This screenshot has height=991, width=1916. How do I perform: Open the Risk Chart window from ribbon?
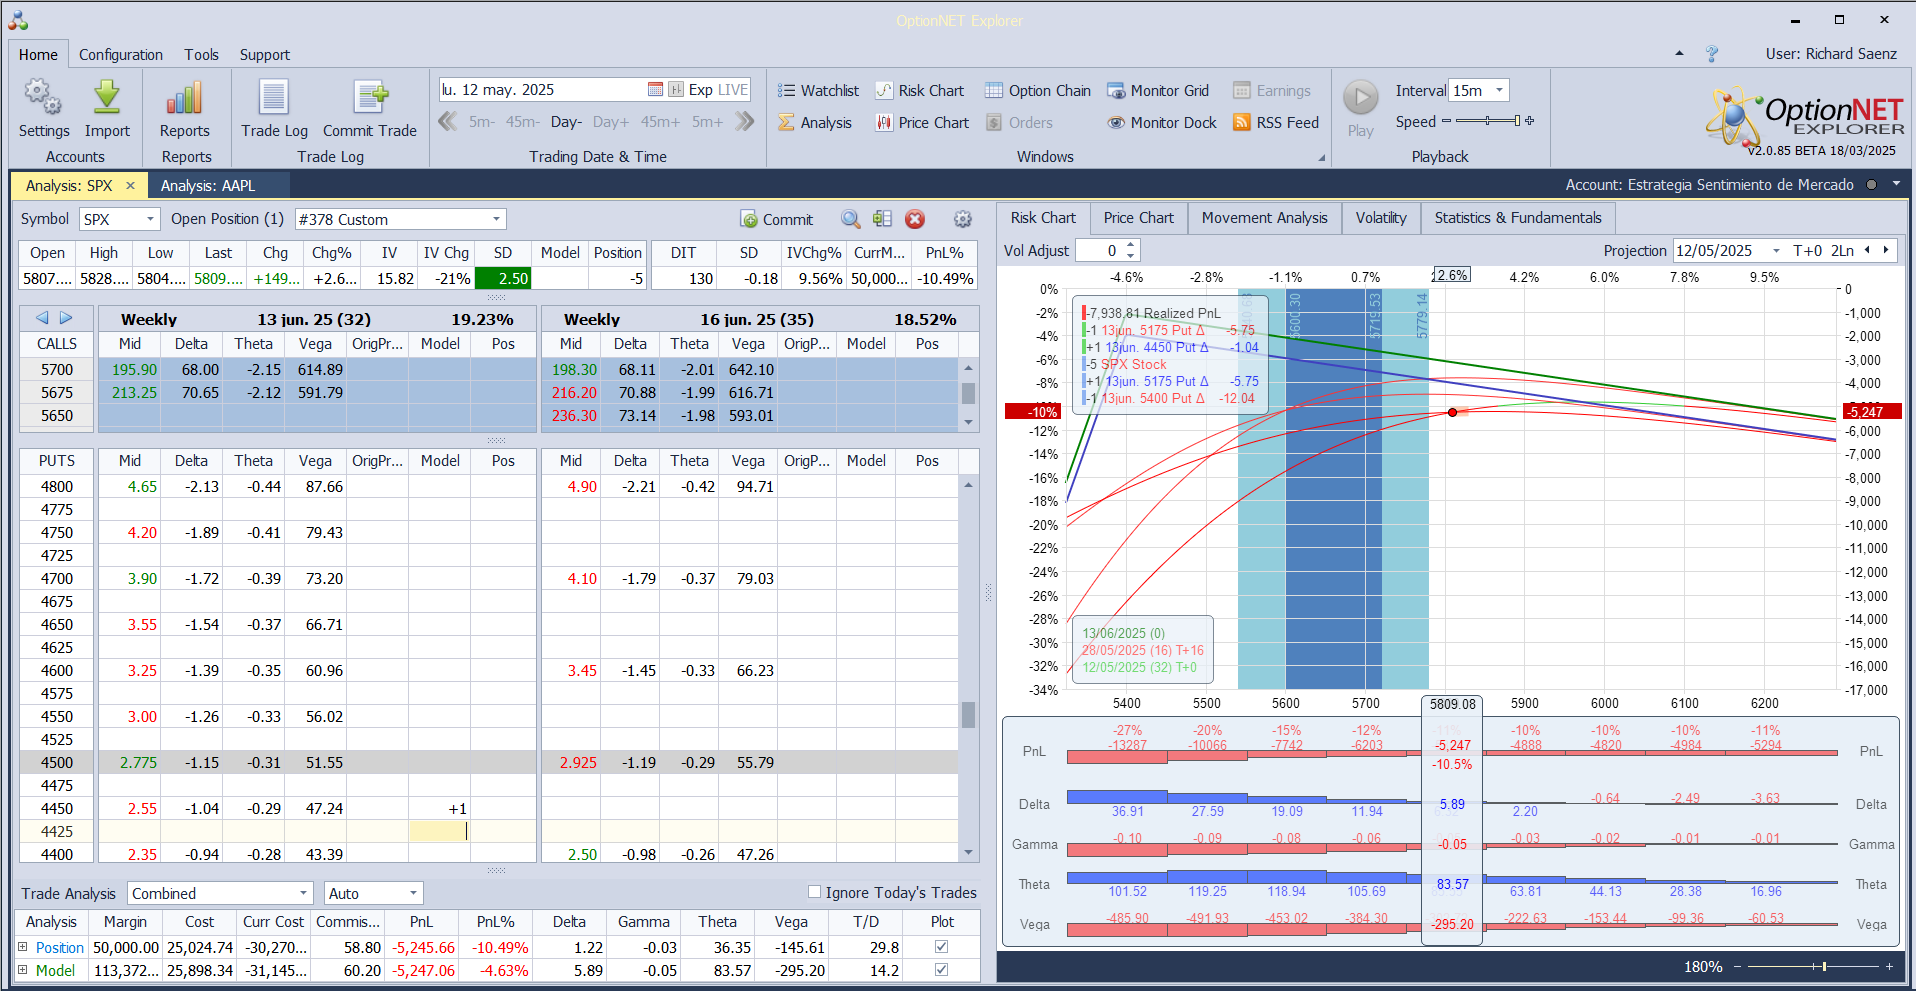click(920, 91)
